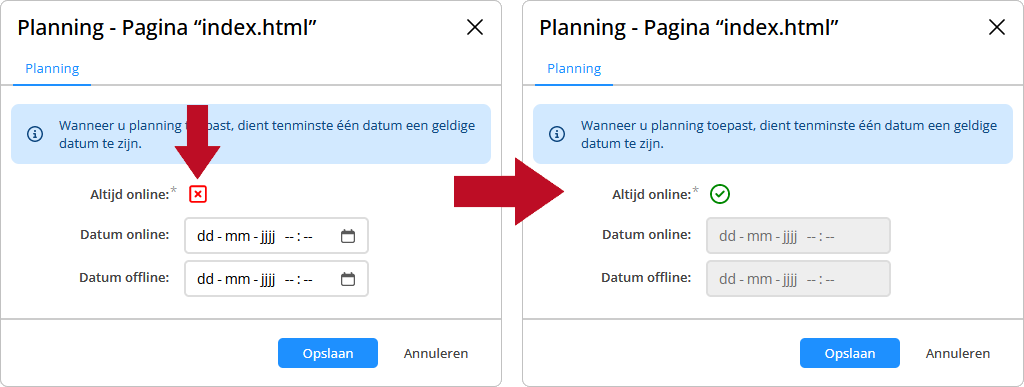Viewport: 1024px width, 387px height.
Task: Uncheck the green Altijd online checkmark
Action: 720,194
